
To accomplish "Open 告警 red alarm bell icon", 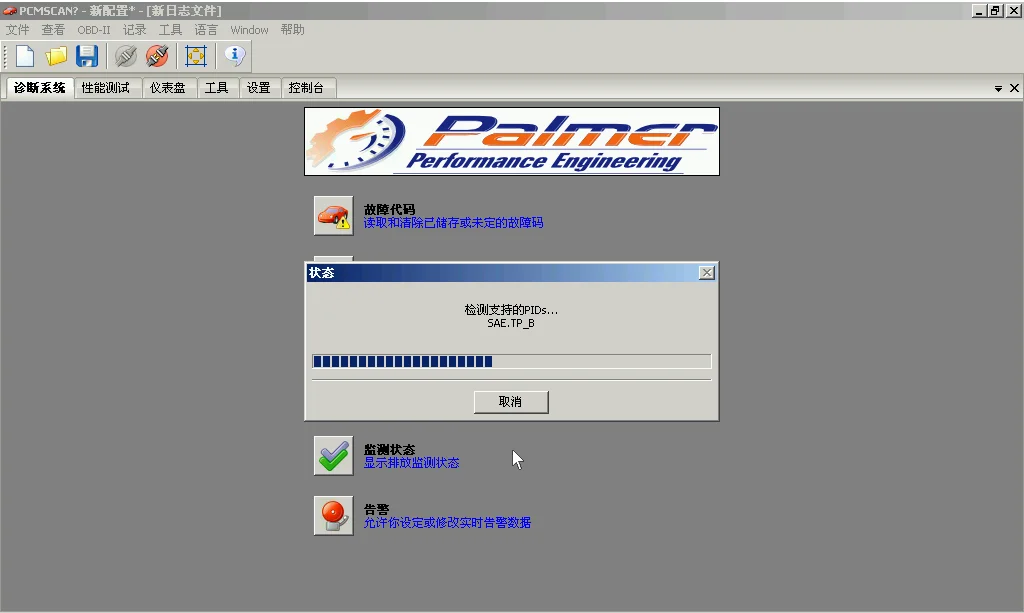I will pos(334,516).
